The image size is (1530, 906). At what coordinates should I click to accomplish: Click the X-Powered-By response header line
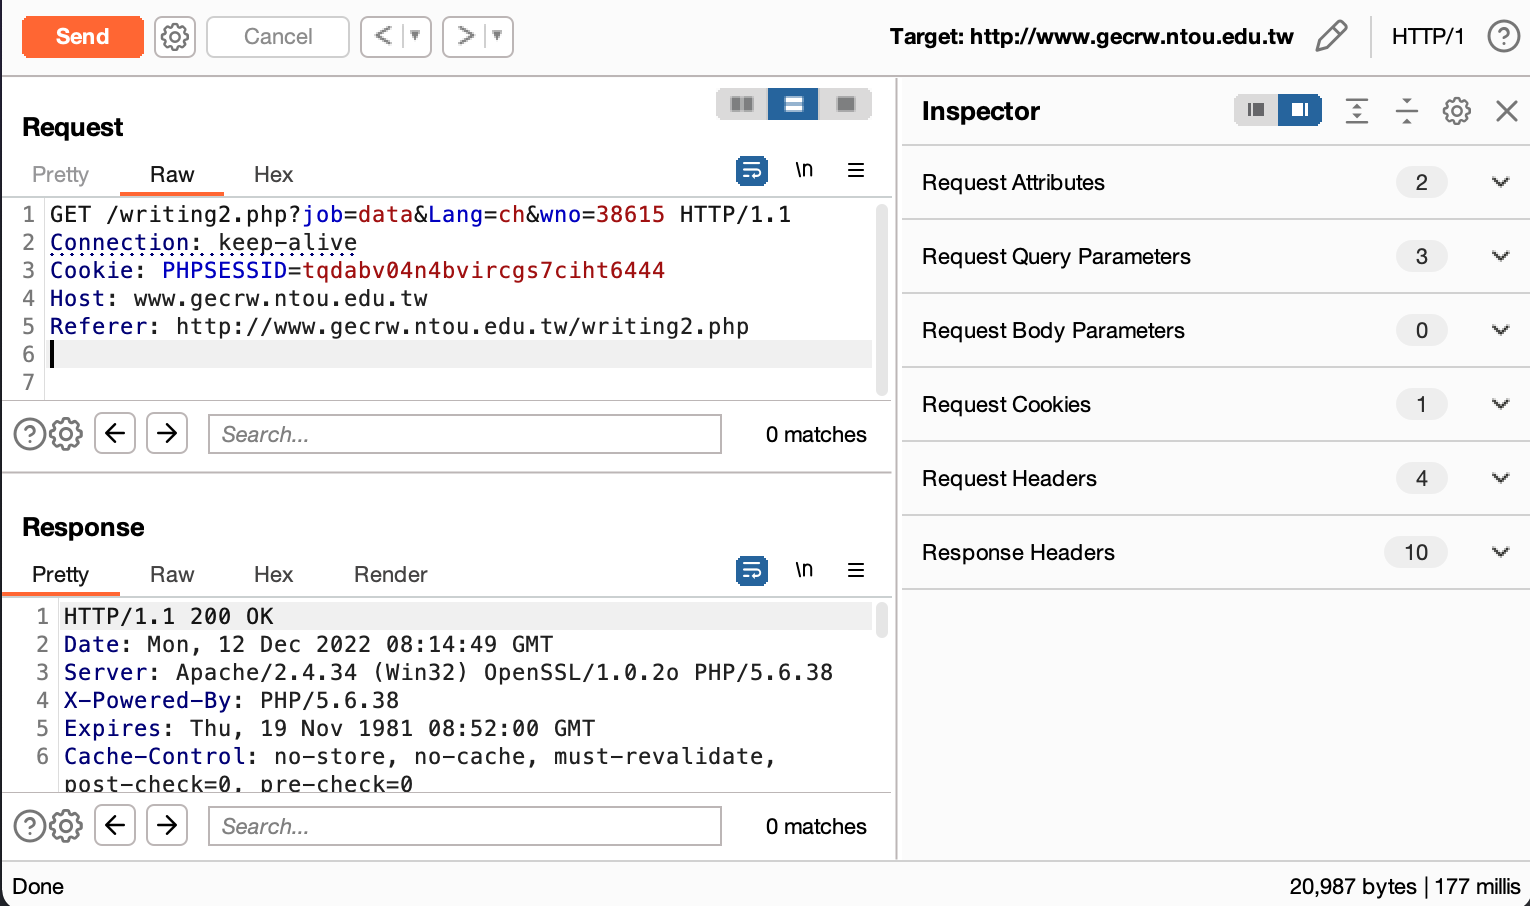coord(231,701)
